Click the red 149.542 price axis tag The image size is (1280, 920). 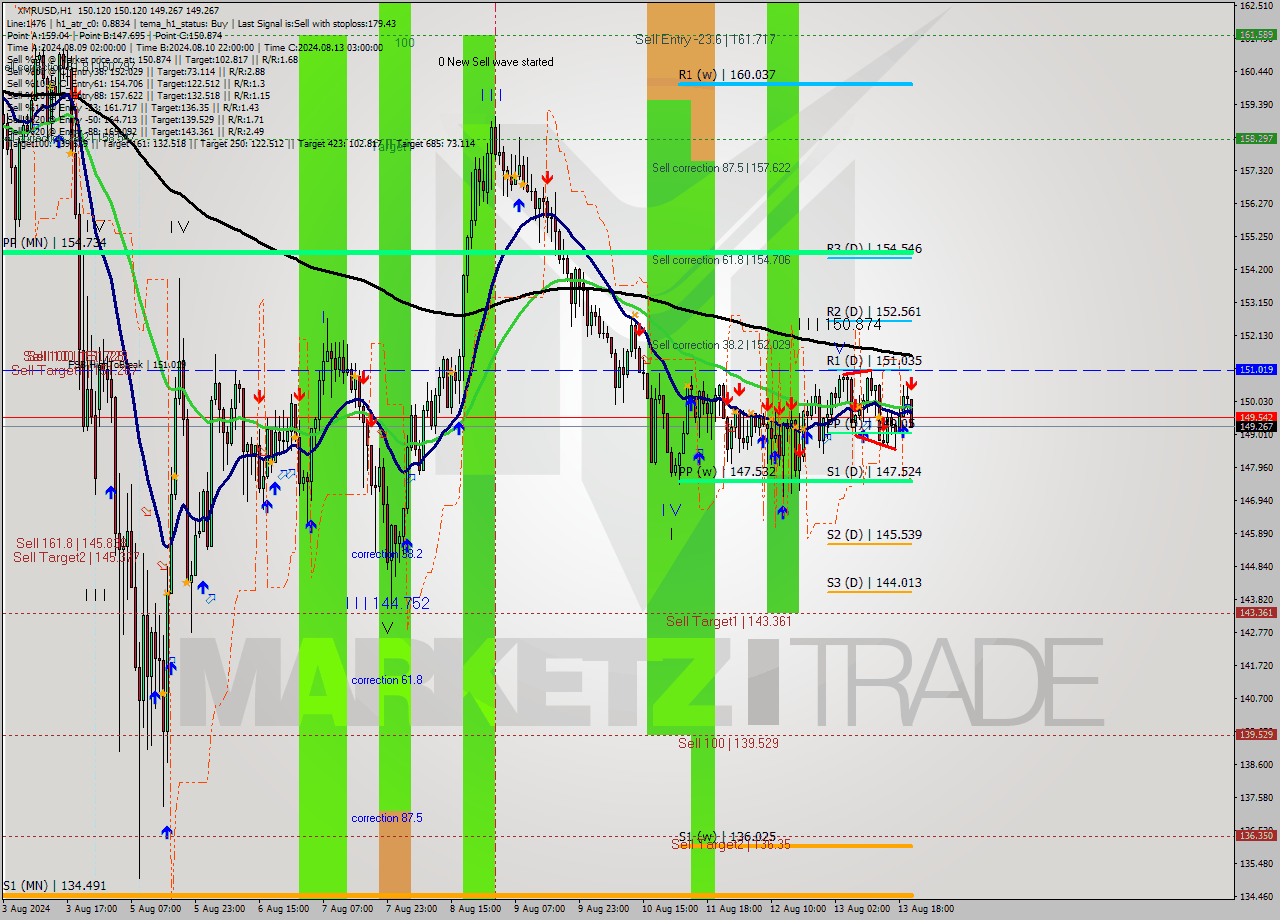(1256, 417)
